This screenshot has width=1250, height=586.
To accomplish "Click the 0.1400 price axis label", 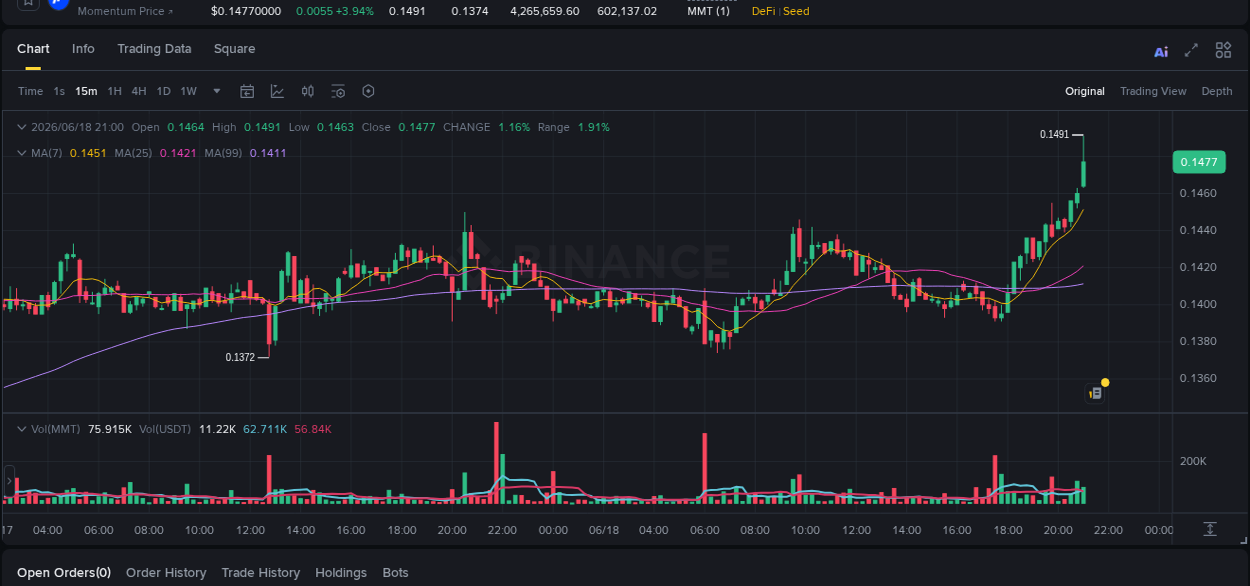I will 1198,304.
